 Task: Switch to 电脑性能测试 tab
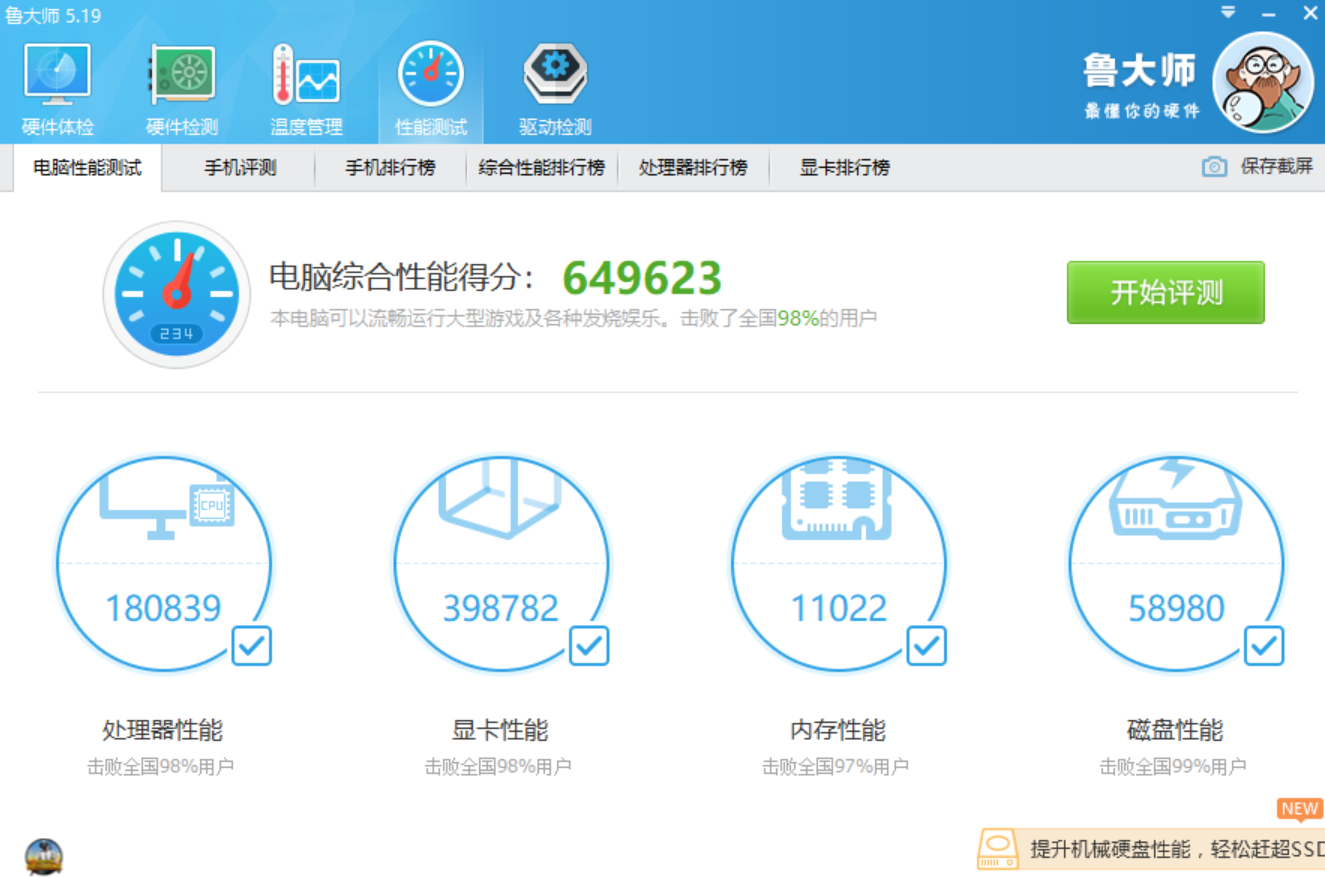[87, 167]
